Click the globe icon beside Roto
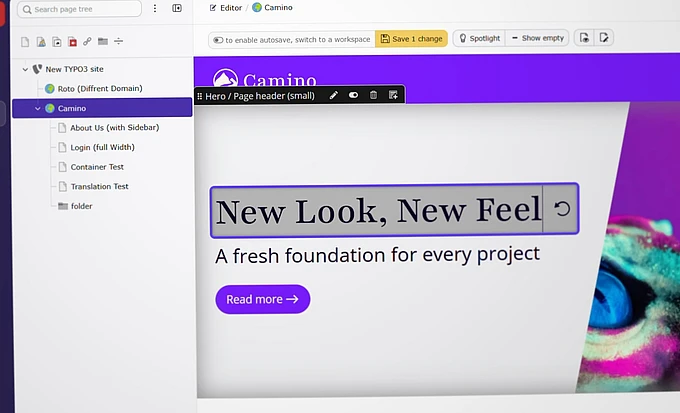The image size is (680, 413). 50,88
